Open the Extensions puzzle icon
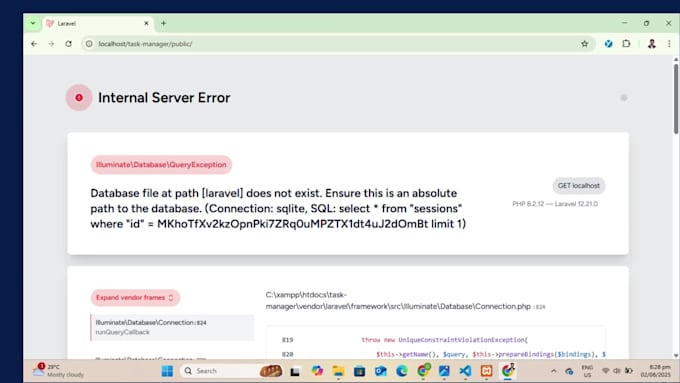The width and height of the screenshot is (680, 383). pyautogui.click(x=626, y=44)
